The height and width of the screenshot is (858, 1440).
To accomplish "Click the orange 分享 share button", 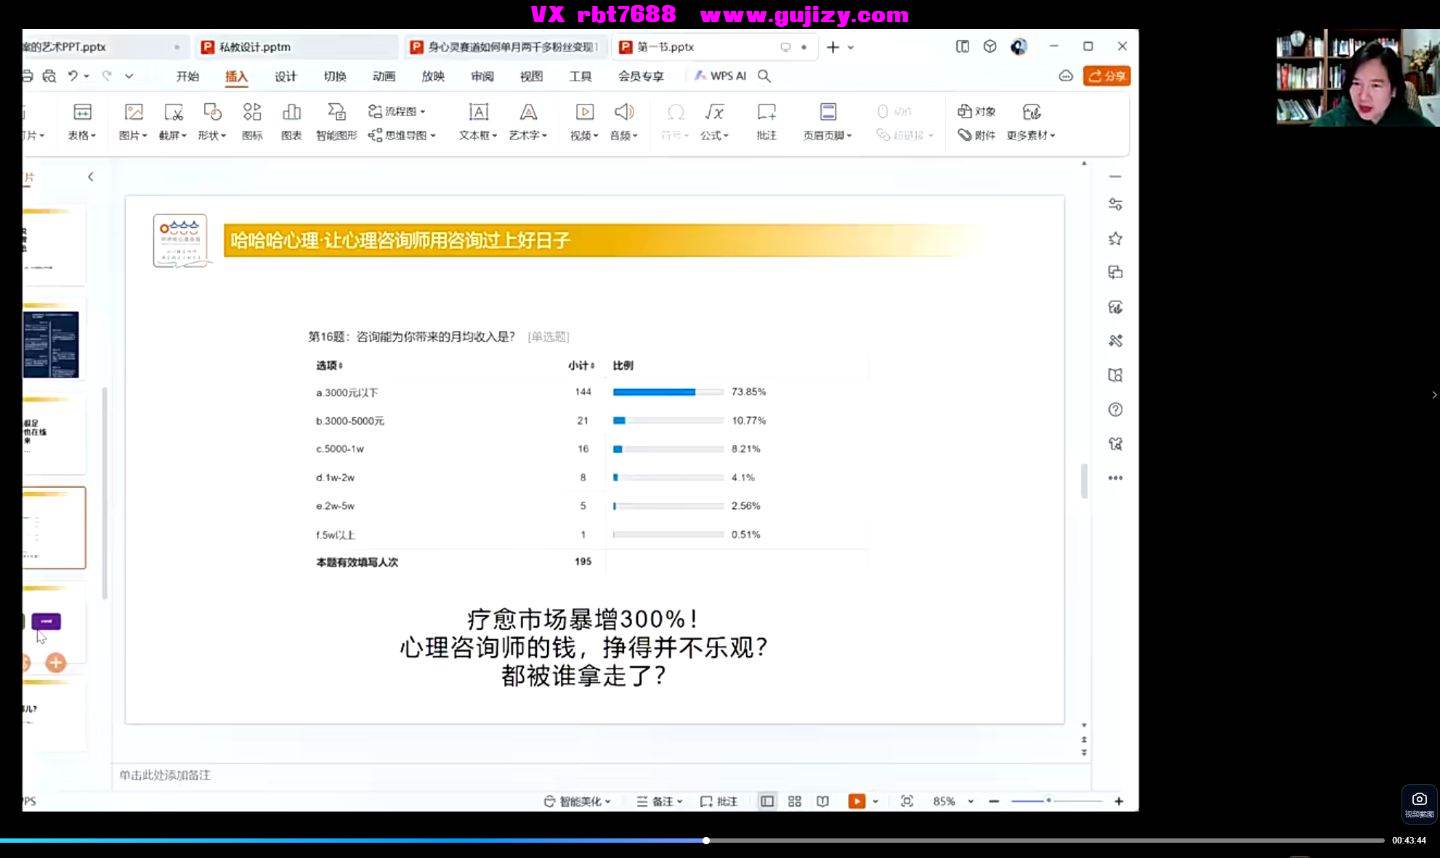I will coord(1107,76).
